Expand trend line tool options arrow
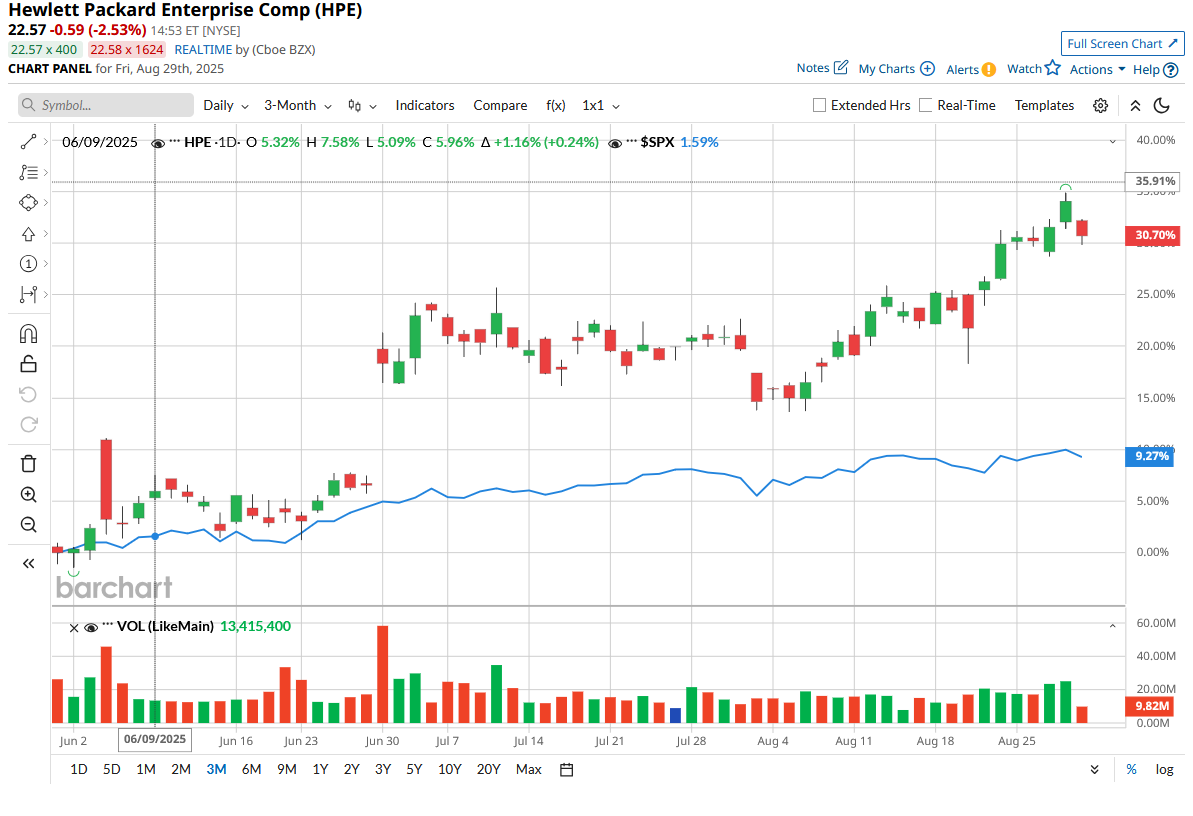This screenshot has width=1193, height=816. 46,142
